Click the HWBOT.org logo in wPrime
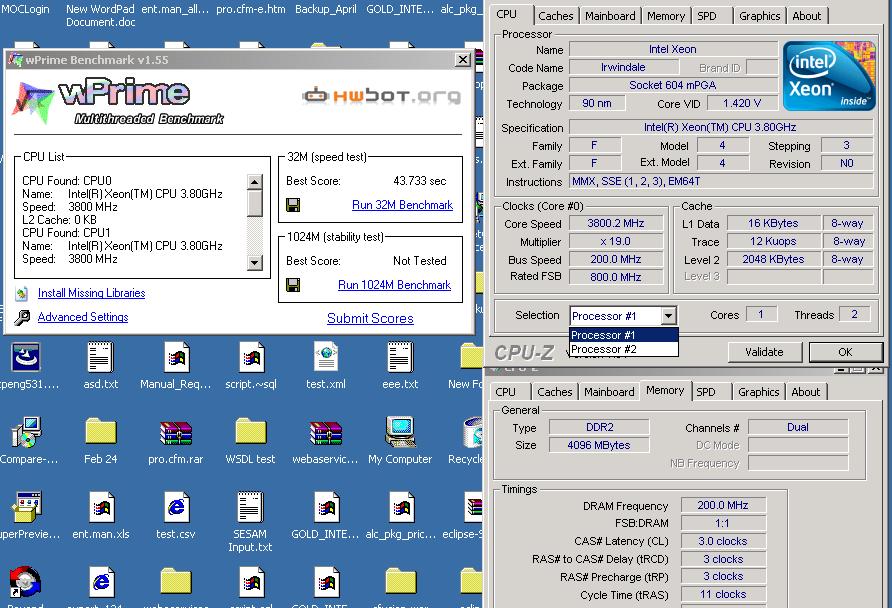This screenshot has width=892, height=608. pos(381,96)
